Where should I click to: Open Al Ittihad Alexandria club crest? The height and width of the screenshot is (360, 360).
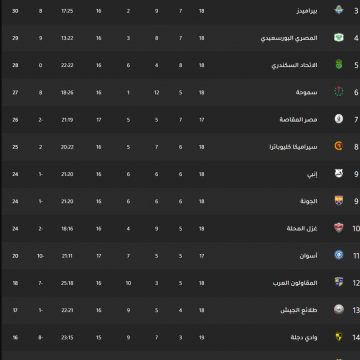[339, 65]
